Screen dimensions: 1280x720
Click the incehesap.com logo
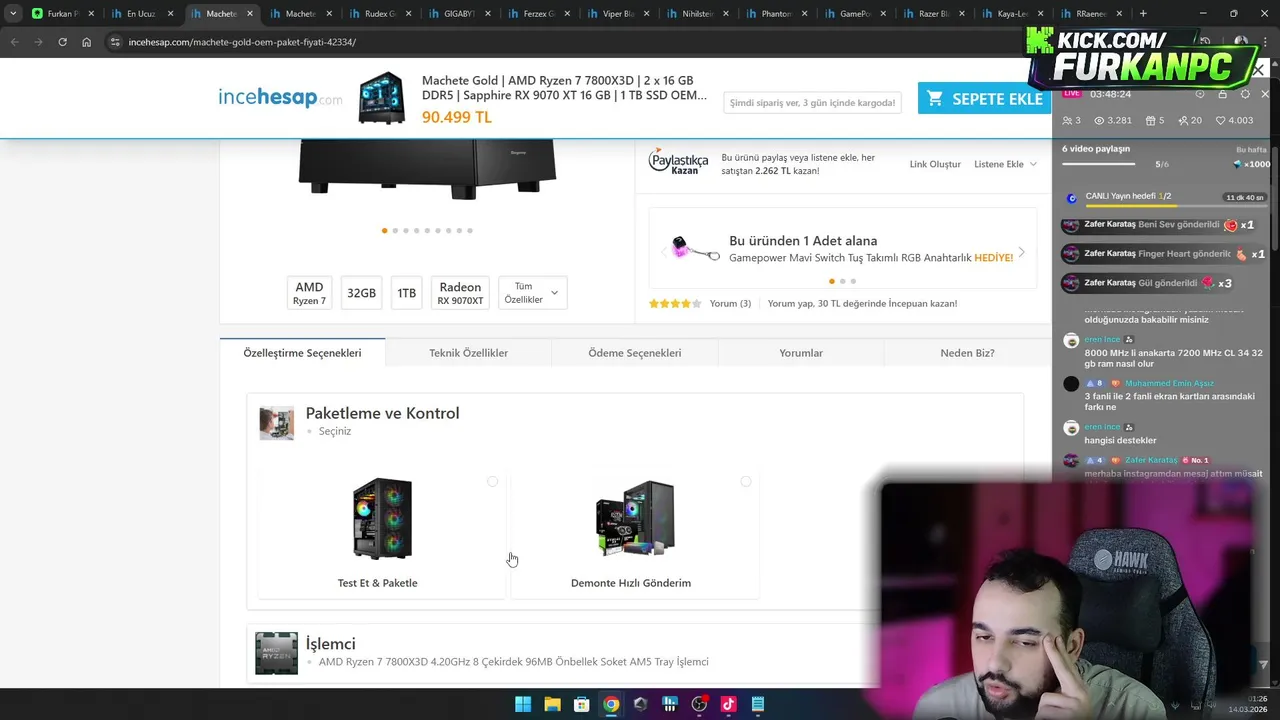click(280, 97)
